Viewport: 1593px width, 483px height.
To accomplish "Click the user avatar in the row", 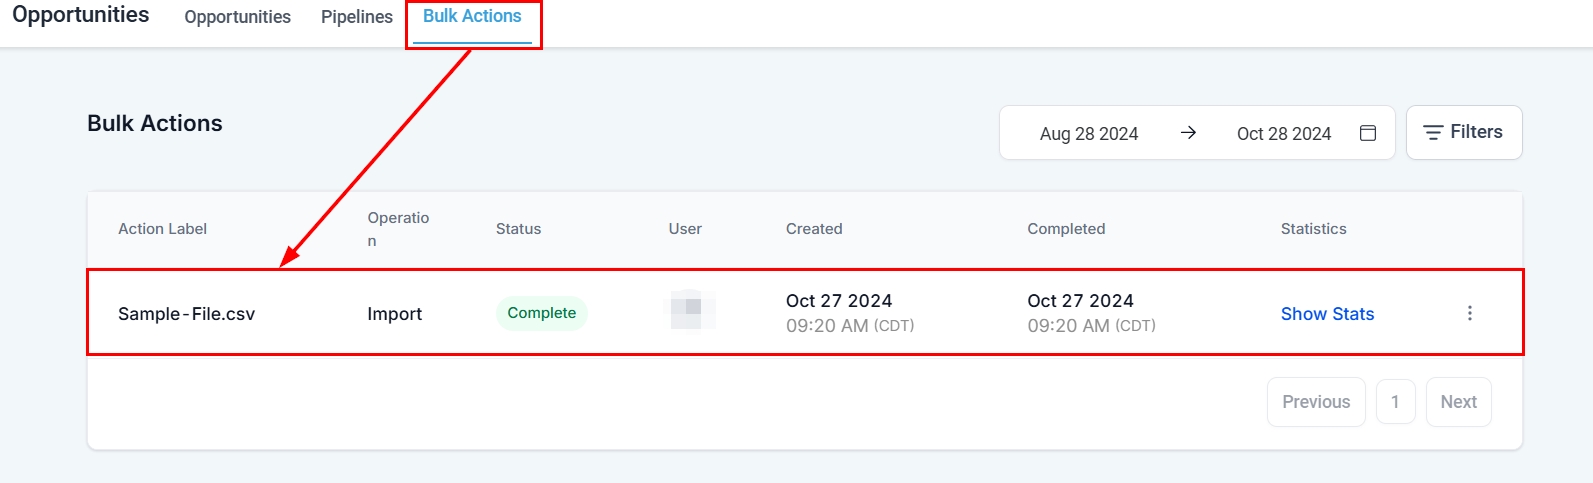I will [692, 309].
